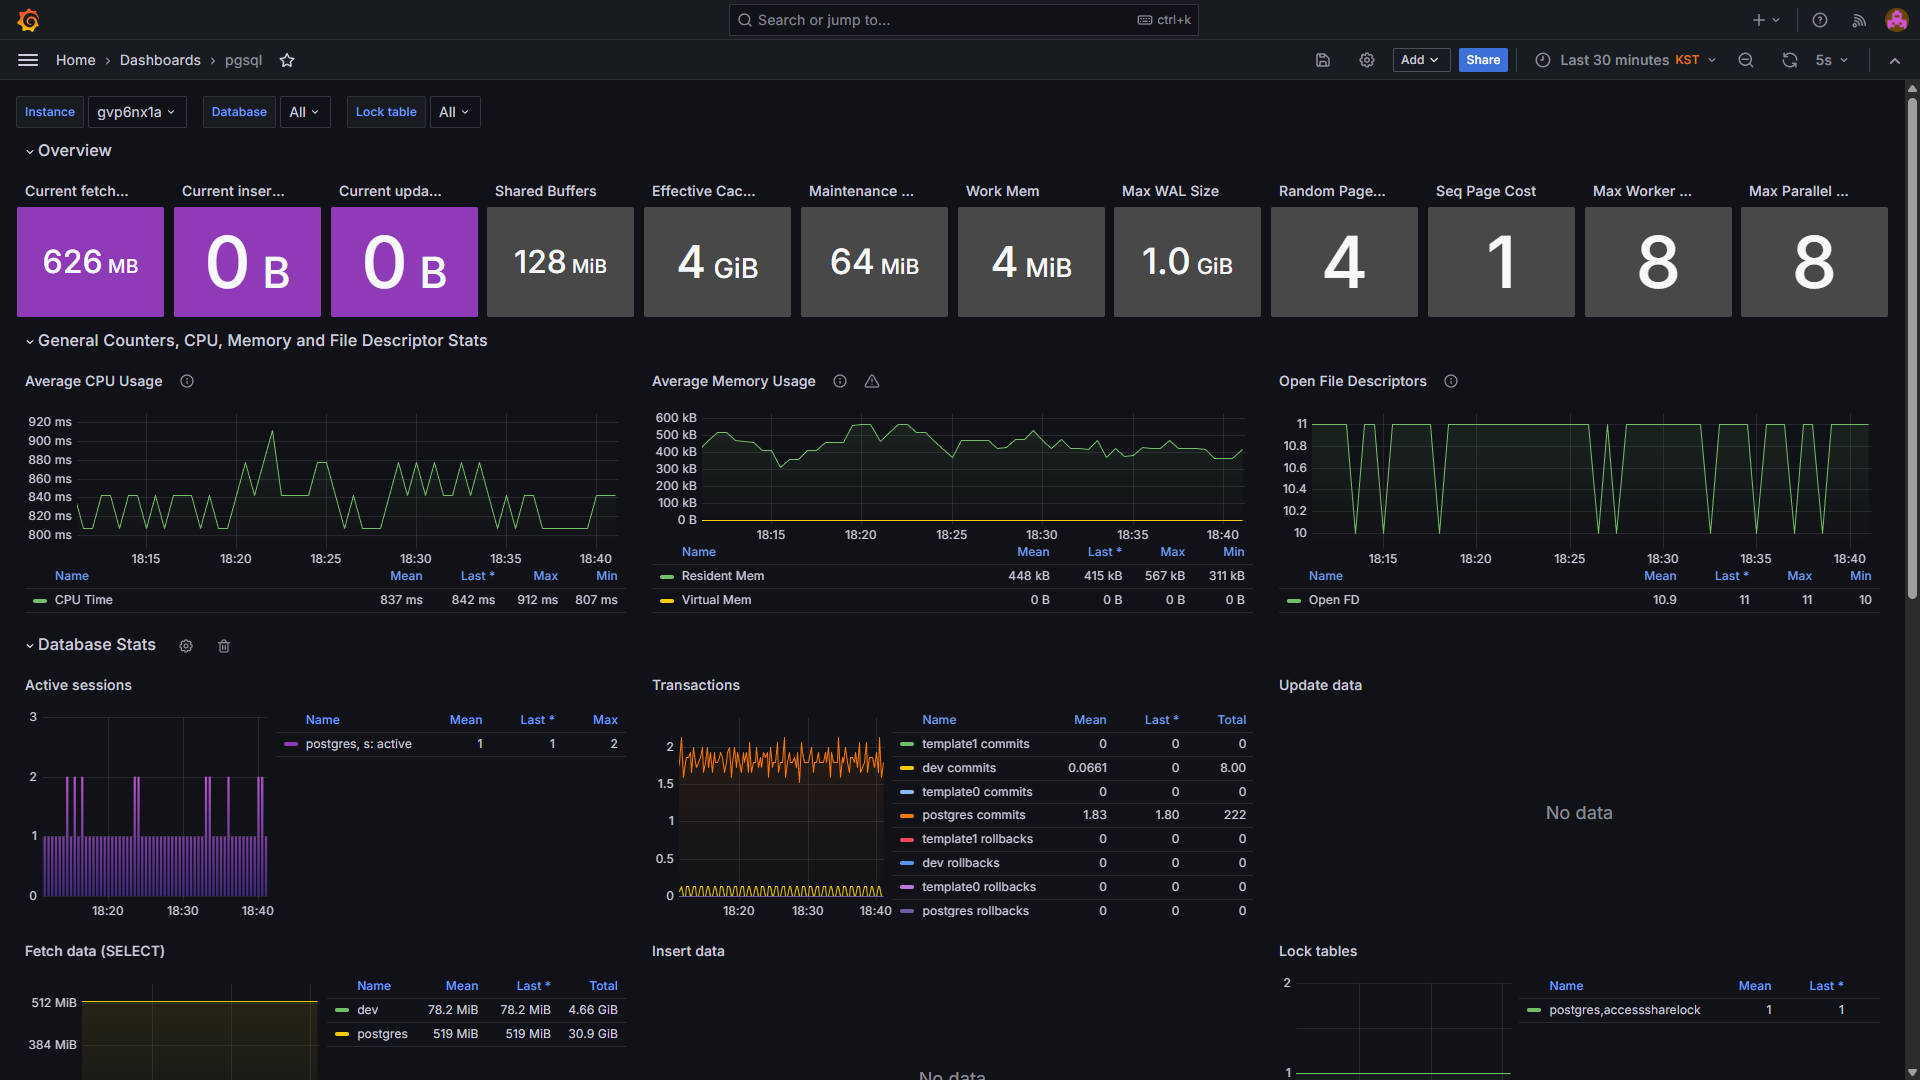1920x1080 pixels.
Task: Open the Instance gvp6nx1a dropdown
Action: (136, 112)
